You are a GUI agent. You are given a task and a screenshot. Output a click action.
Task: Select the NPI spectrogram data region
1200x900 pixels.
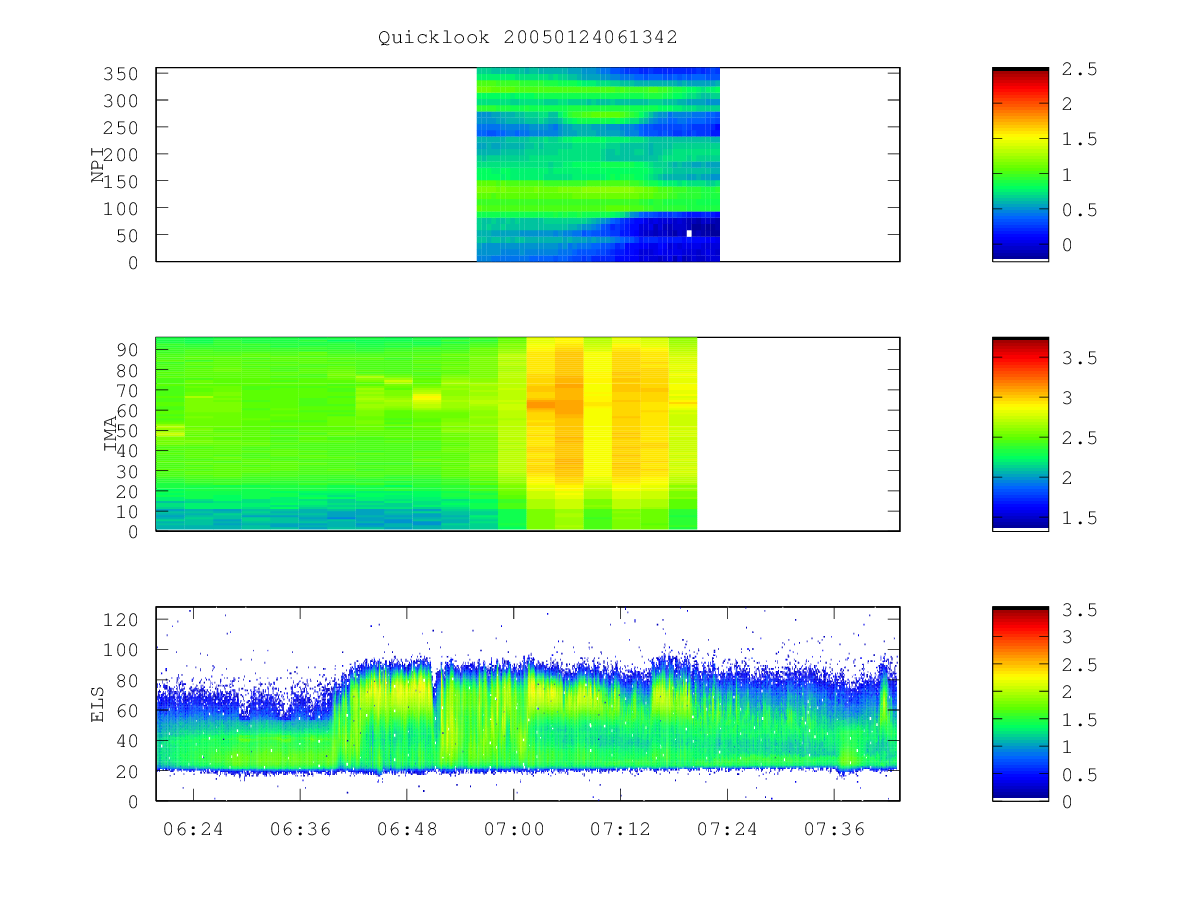[x=598, y=164]
